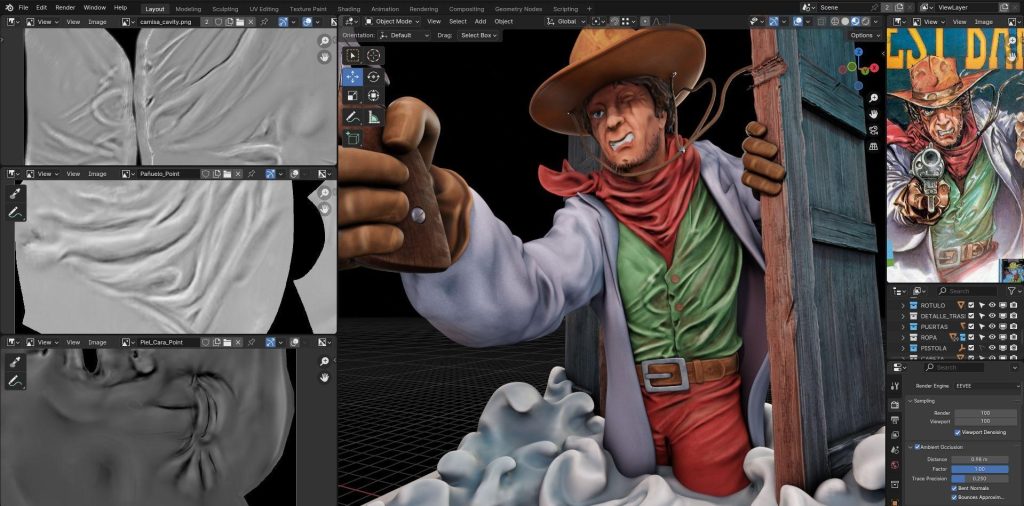Enable the Viewport Denoising checkbox
Viewport: 1024px width, 506px height.
point(957,432)
